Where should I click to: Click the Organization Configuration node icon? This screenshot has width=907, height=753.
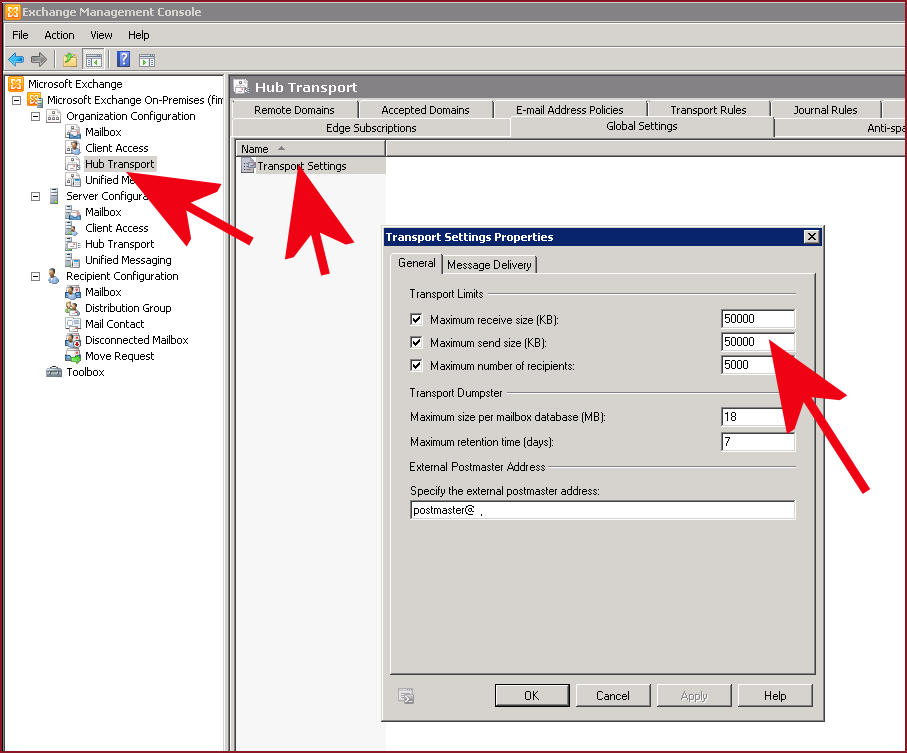53,116
